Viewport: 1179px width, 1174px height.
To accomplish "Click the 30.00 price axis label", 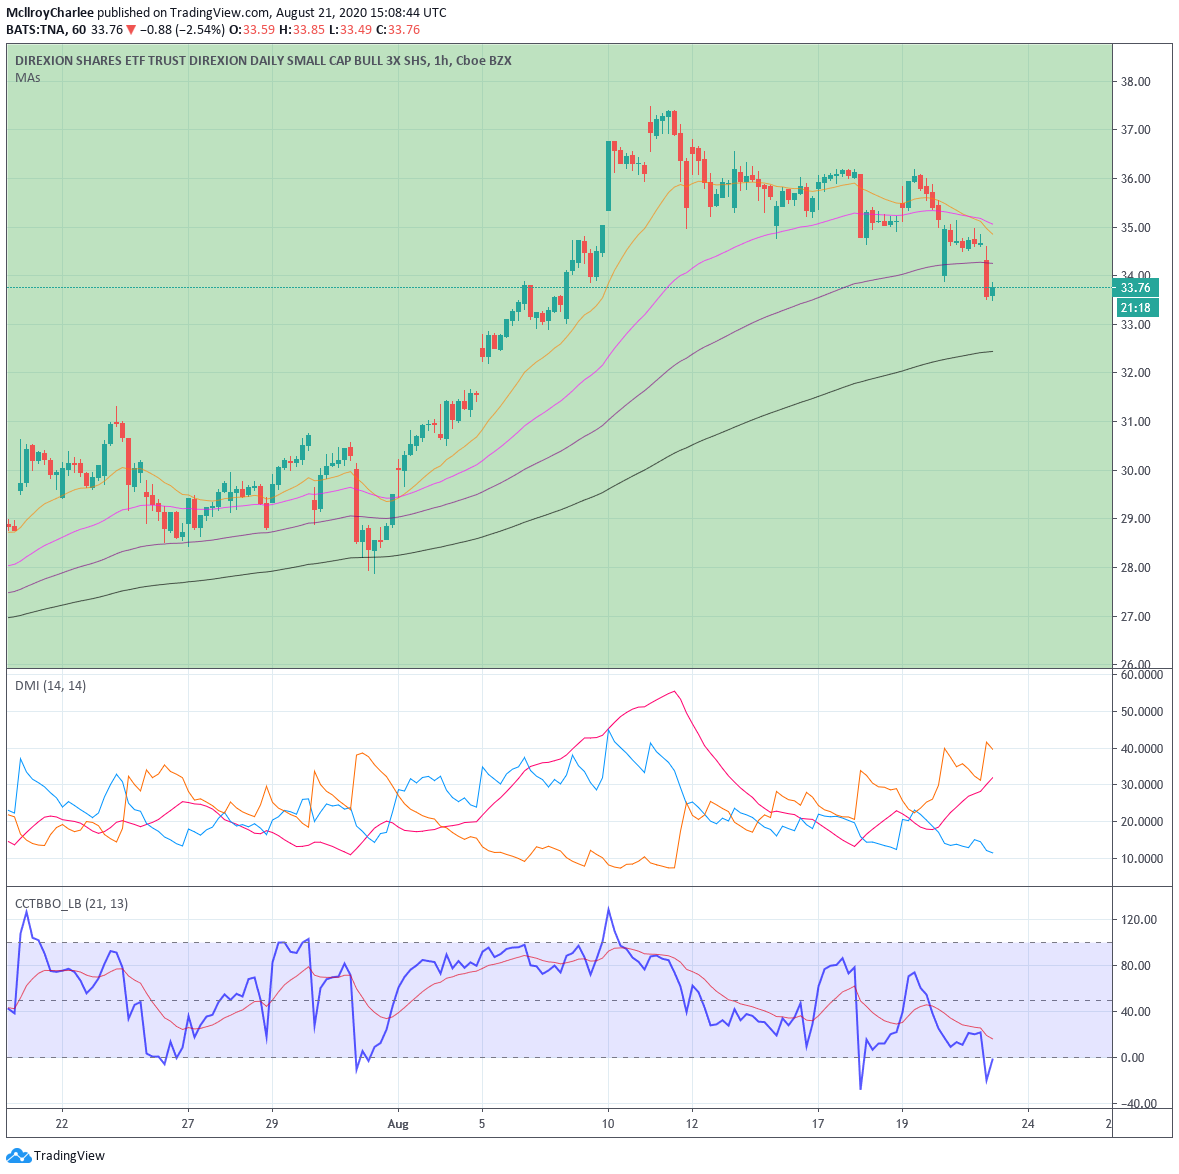I will click(x=1135, y=471).
